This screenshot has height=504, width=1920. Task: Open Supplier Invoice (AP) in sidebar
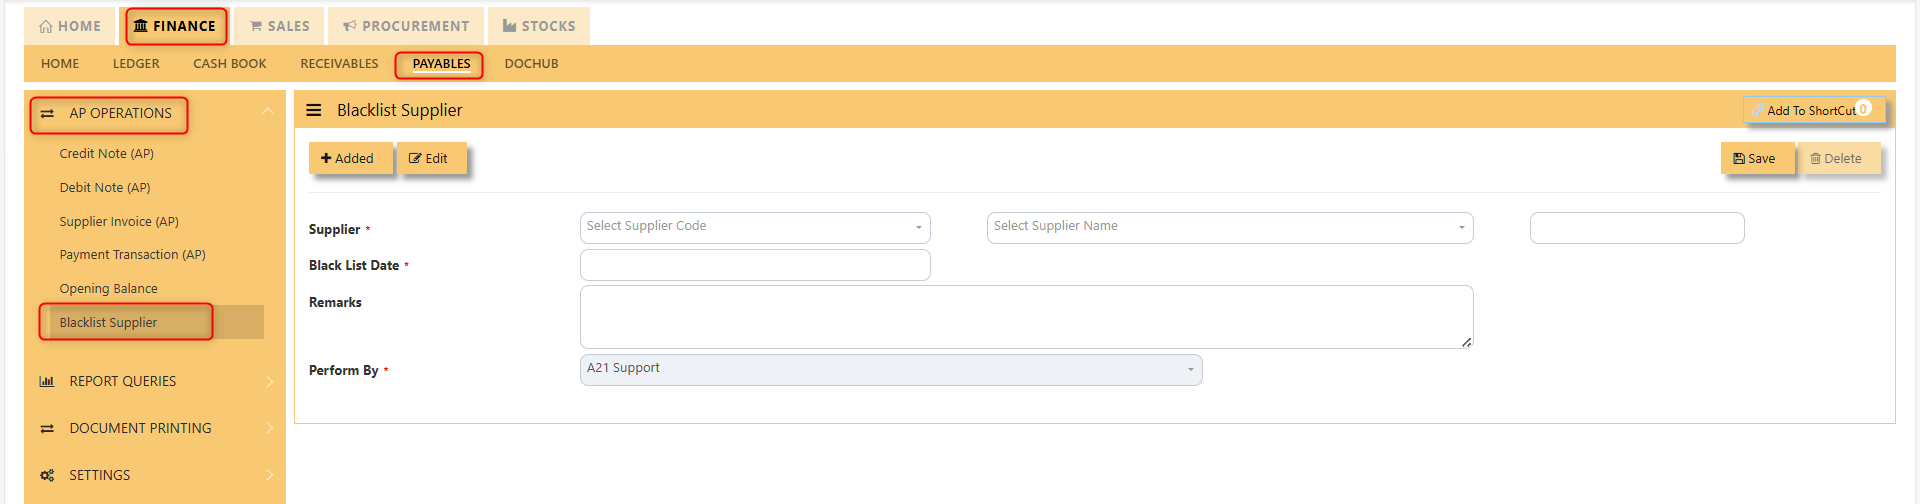119,221
